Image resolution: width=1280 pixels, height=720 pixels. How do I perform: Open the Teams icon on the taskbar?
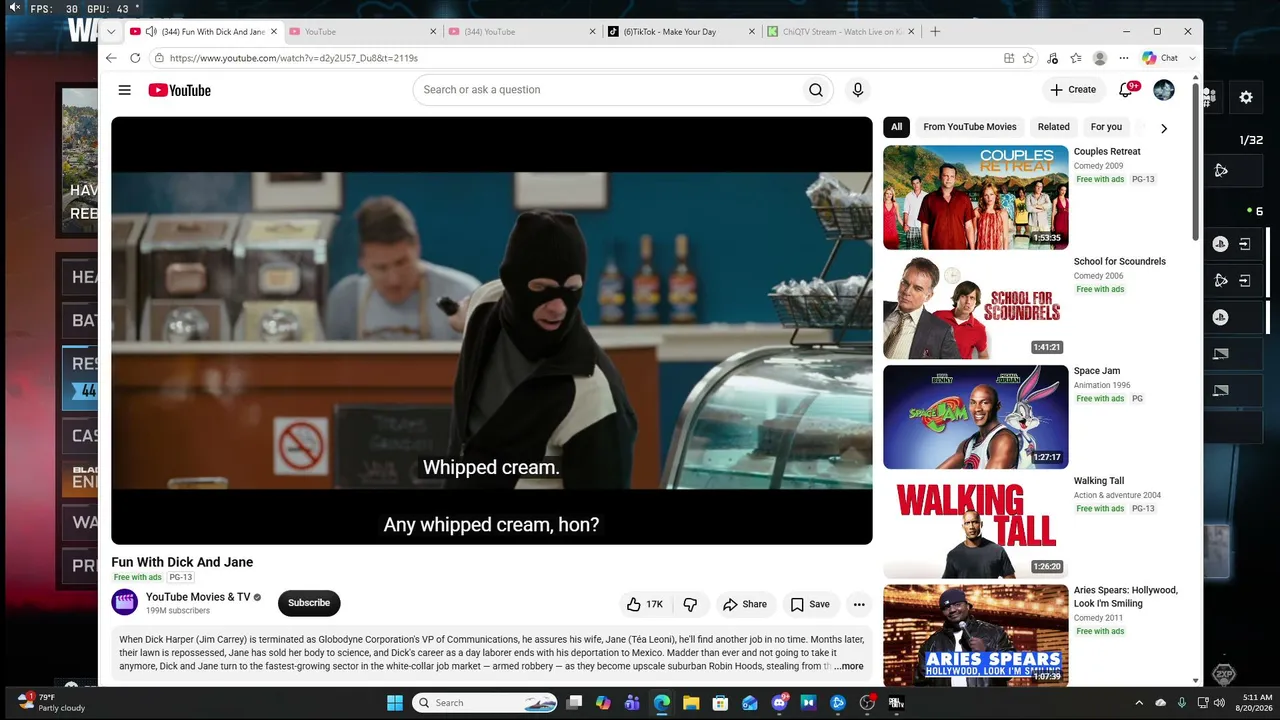tap(632, 703)
